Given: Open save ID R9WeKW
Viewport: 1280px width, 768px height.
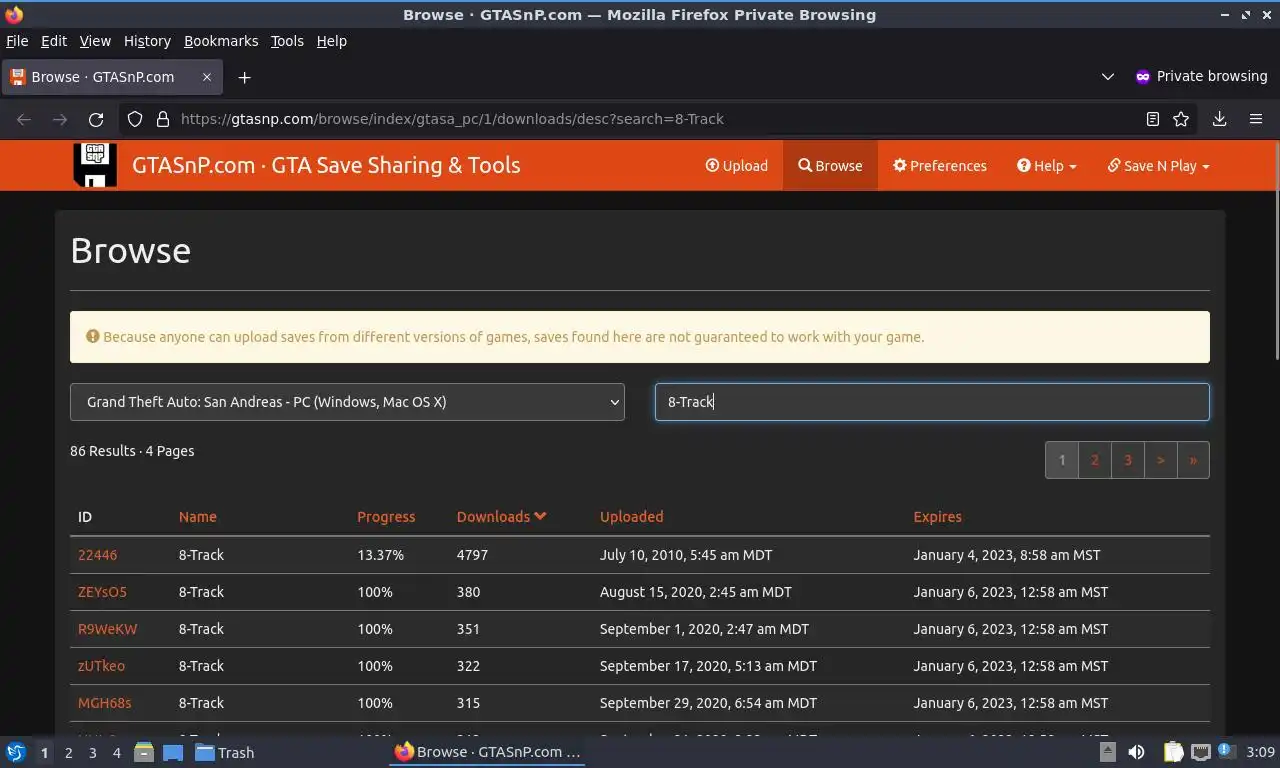Looking at the screenshot, I should click(107, 629).
